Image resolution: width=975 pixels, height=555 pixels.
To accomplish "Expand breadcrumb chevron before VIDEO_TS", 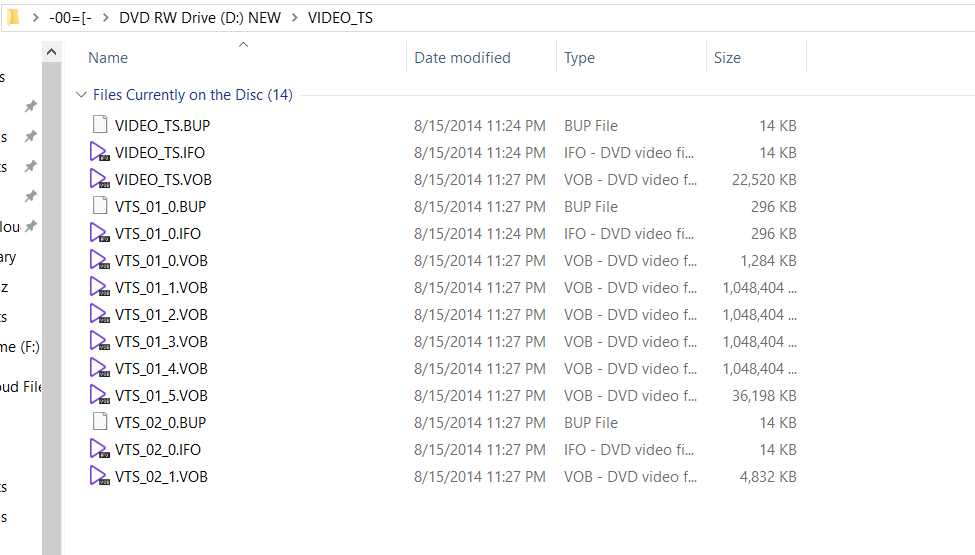I will click(294, 18).
